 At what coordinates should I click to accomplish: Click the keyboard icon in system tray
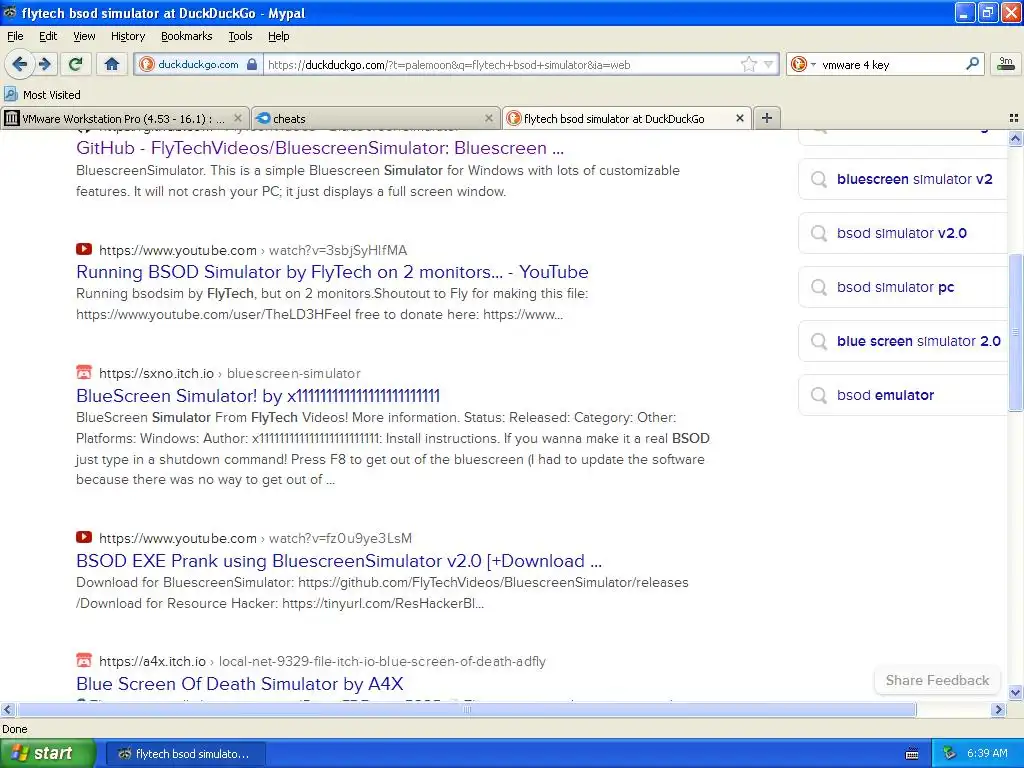[x=912, y=754]
